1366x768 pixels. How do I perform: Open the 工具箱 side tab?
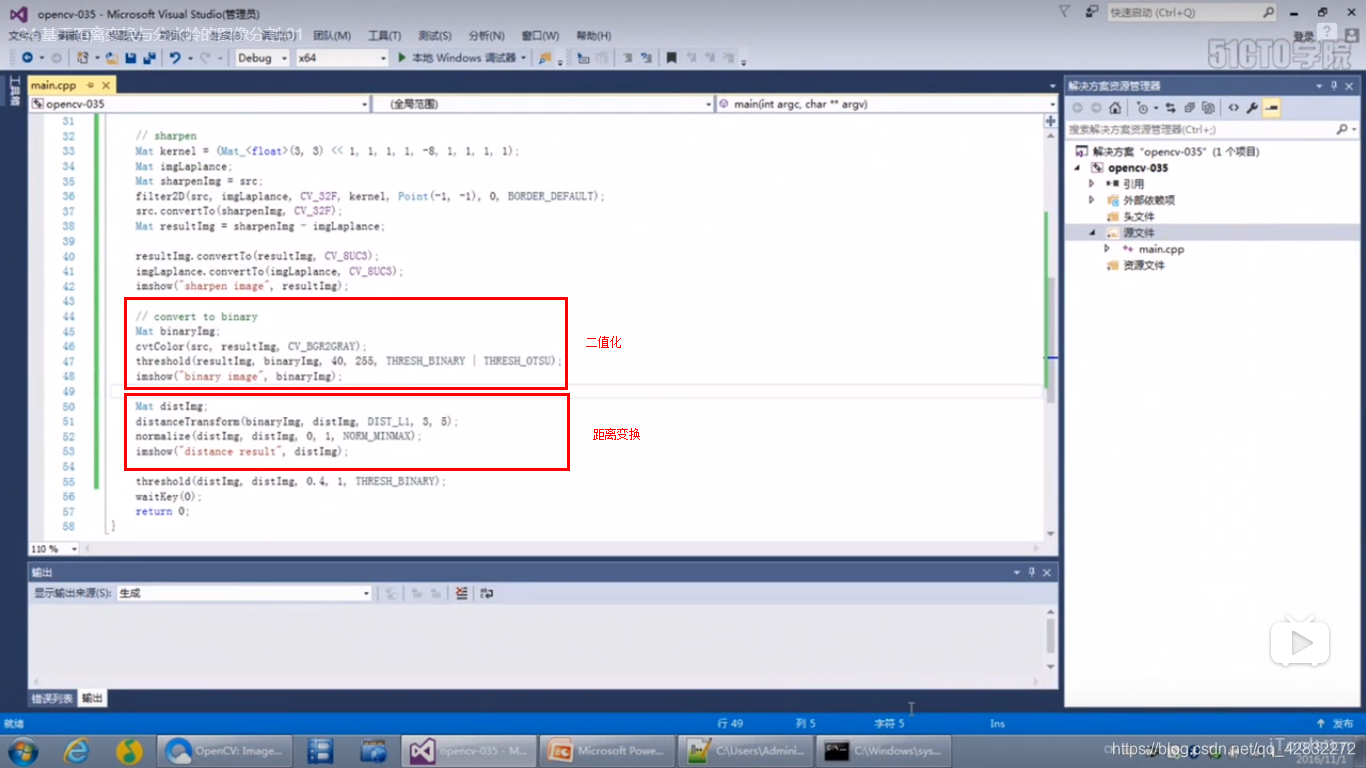(x=14, y=91)
